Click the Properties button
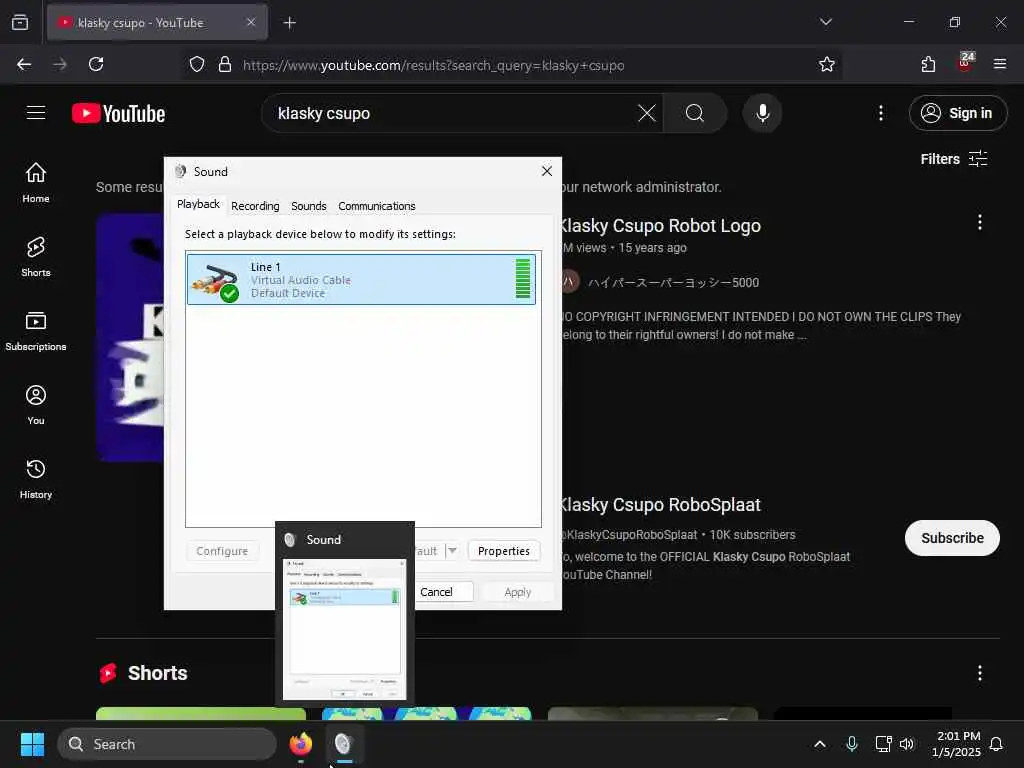Image resolution: width=1024 pixels, height=768 pixels. click(504, 551)
